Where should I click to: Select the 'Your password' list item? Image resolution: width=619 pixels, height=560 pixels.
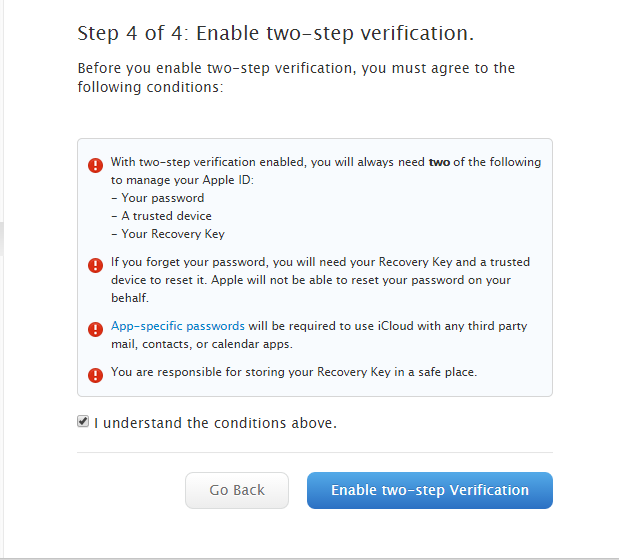point(158,198)
